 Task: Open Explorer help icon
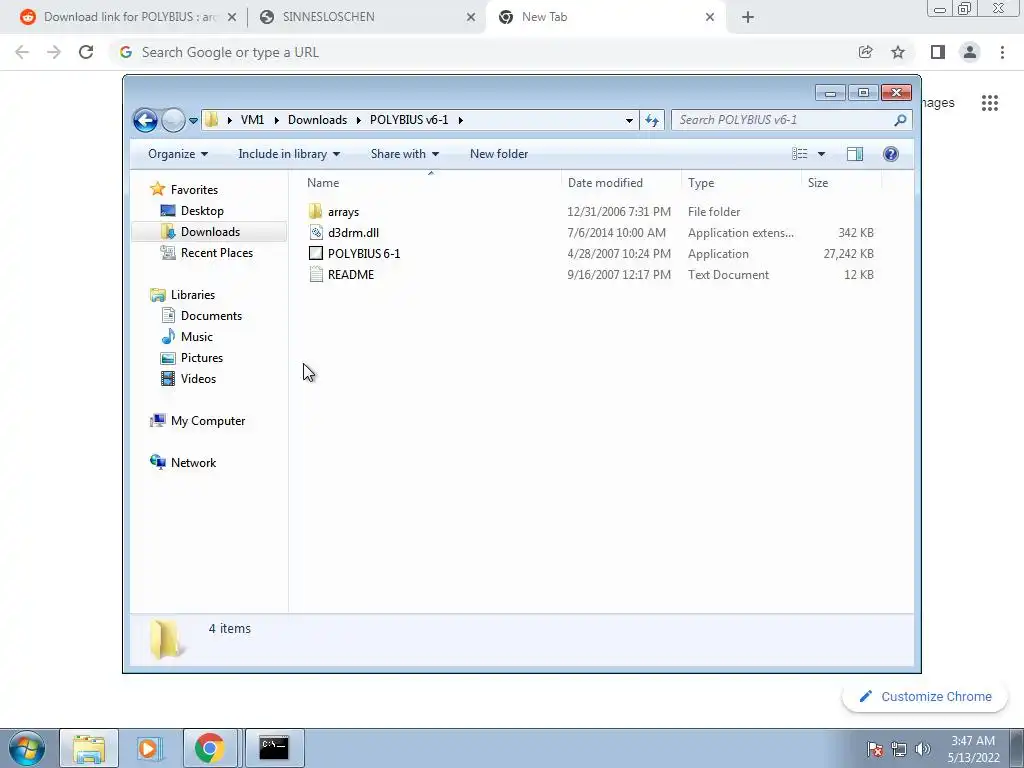coord(891,154)
